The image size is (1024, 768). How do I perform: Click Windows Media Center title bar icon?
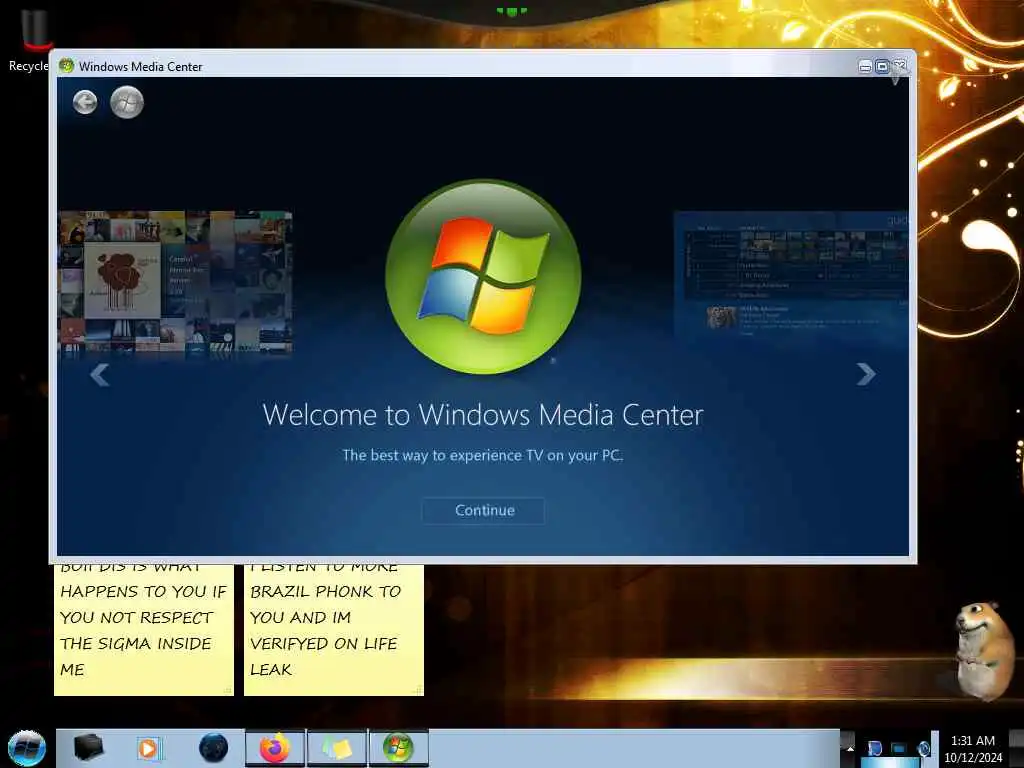click(66, 66)
